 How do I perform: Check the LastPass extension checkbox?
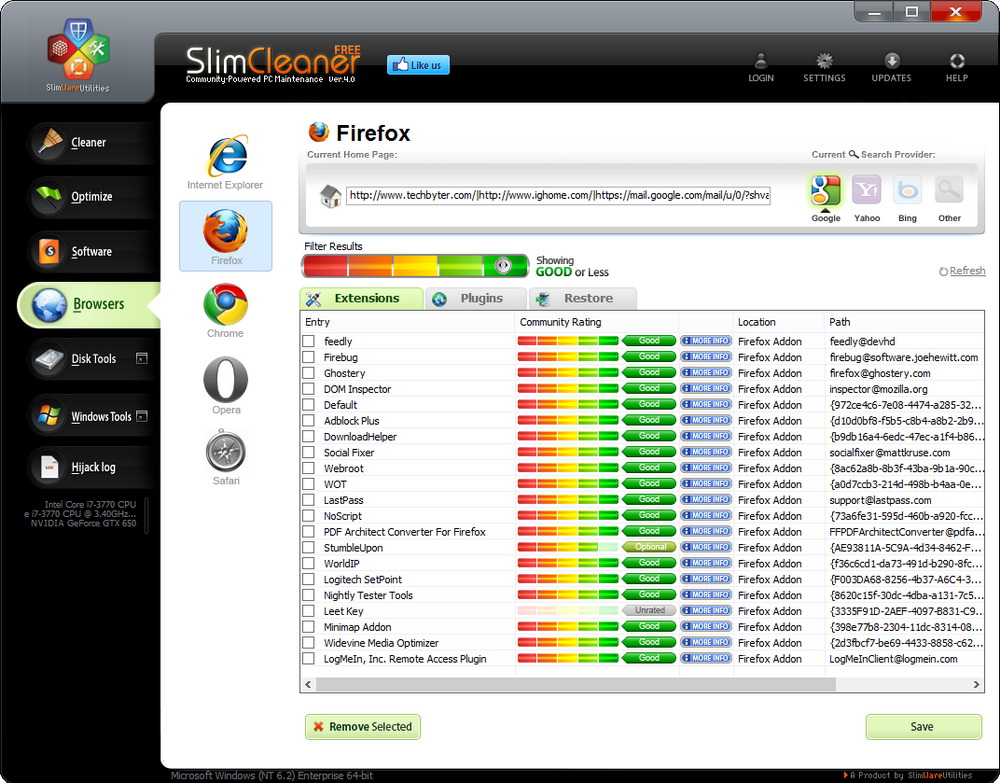(x=309, y=500)
